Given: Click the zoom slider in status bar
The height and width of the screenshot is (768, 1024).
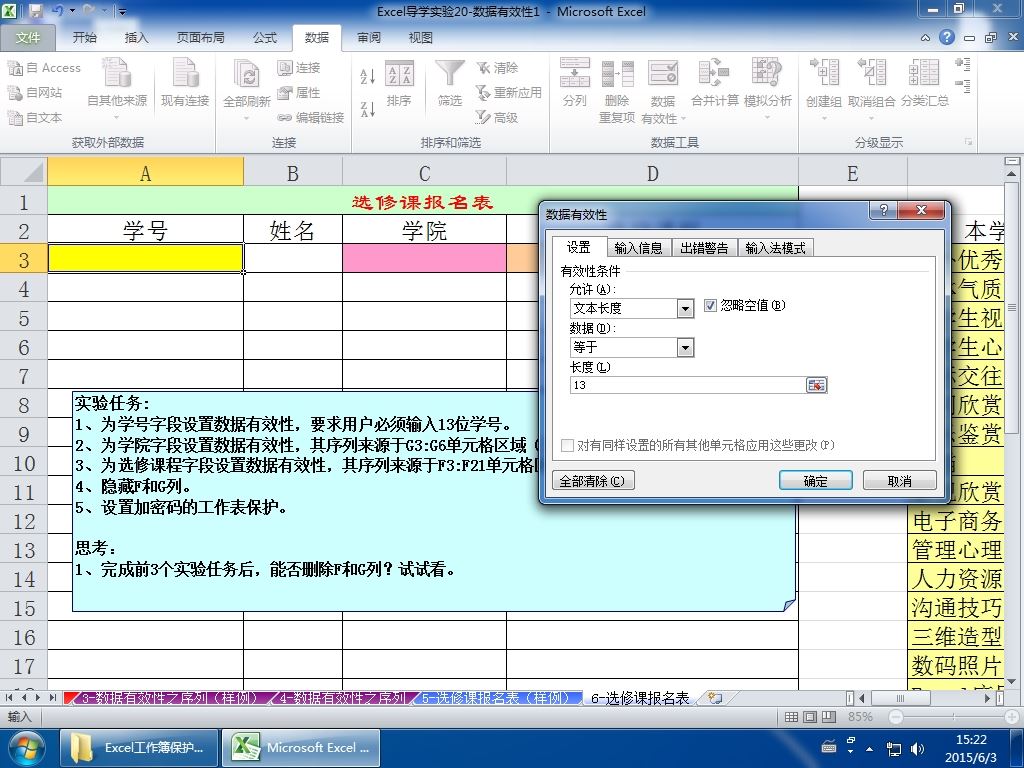Looking at the screenshot, I should (x=955, y=717).
